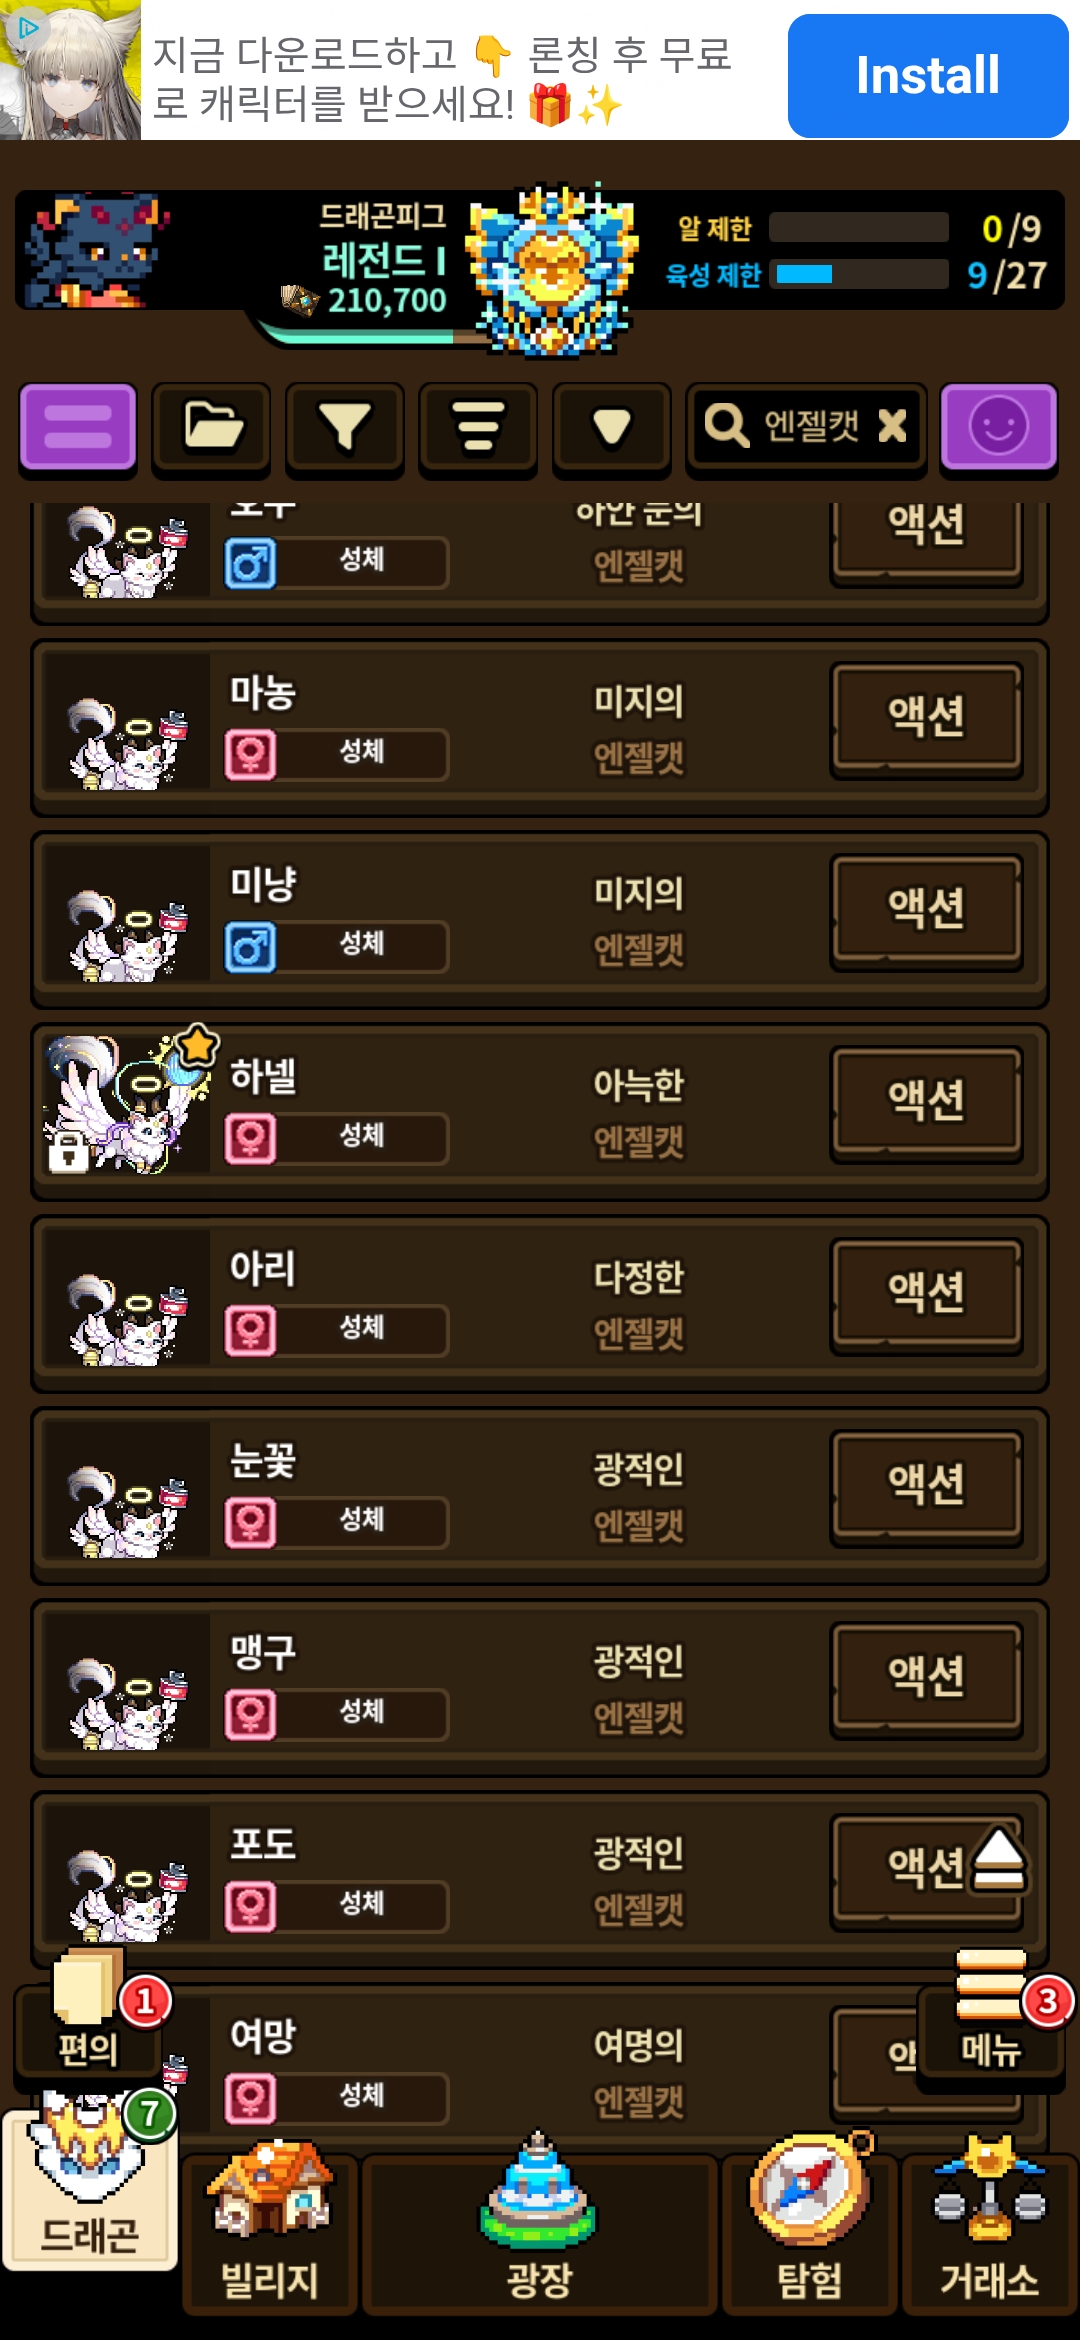This screenshot has height=2340, width=1080.
Task: Tap 액션 button for 눈꽃
Action: (x=927, y=1485)
